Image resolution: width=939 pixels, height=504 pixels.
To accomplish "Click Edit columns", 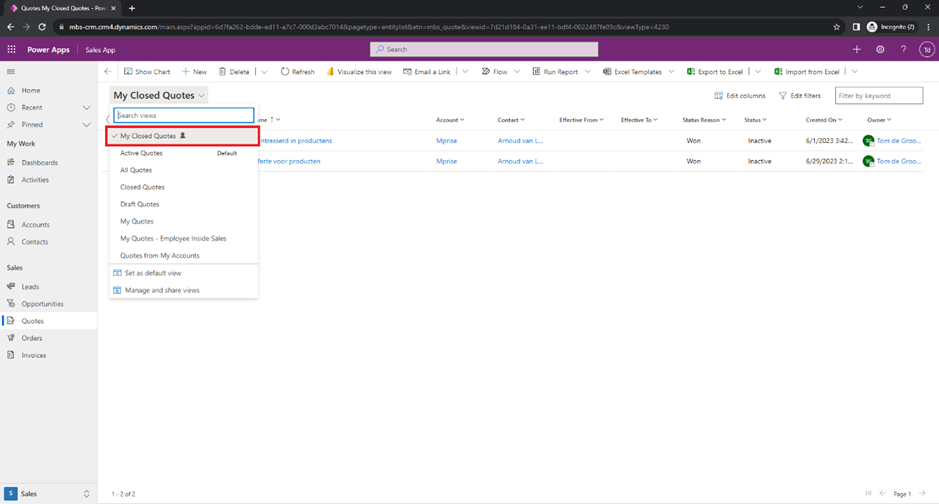I will point(740,96).
